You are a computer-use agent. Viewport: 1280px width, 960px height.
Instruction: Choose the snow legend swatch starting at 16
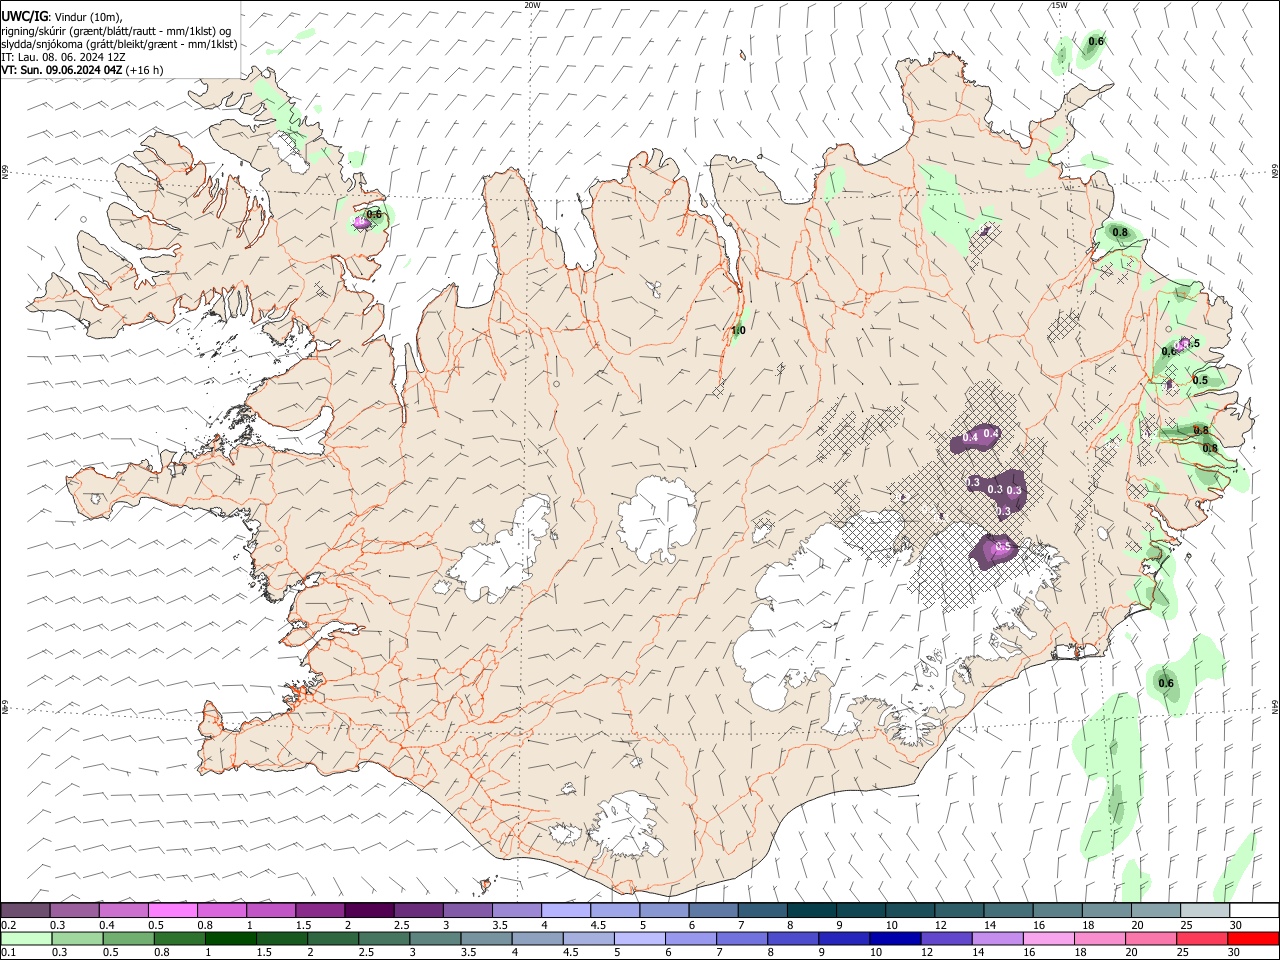[x=1056, y=910]
